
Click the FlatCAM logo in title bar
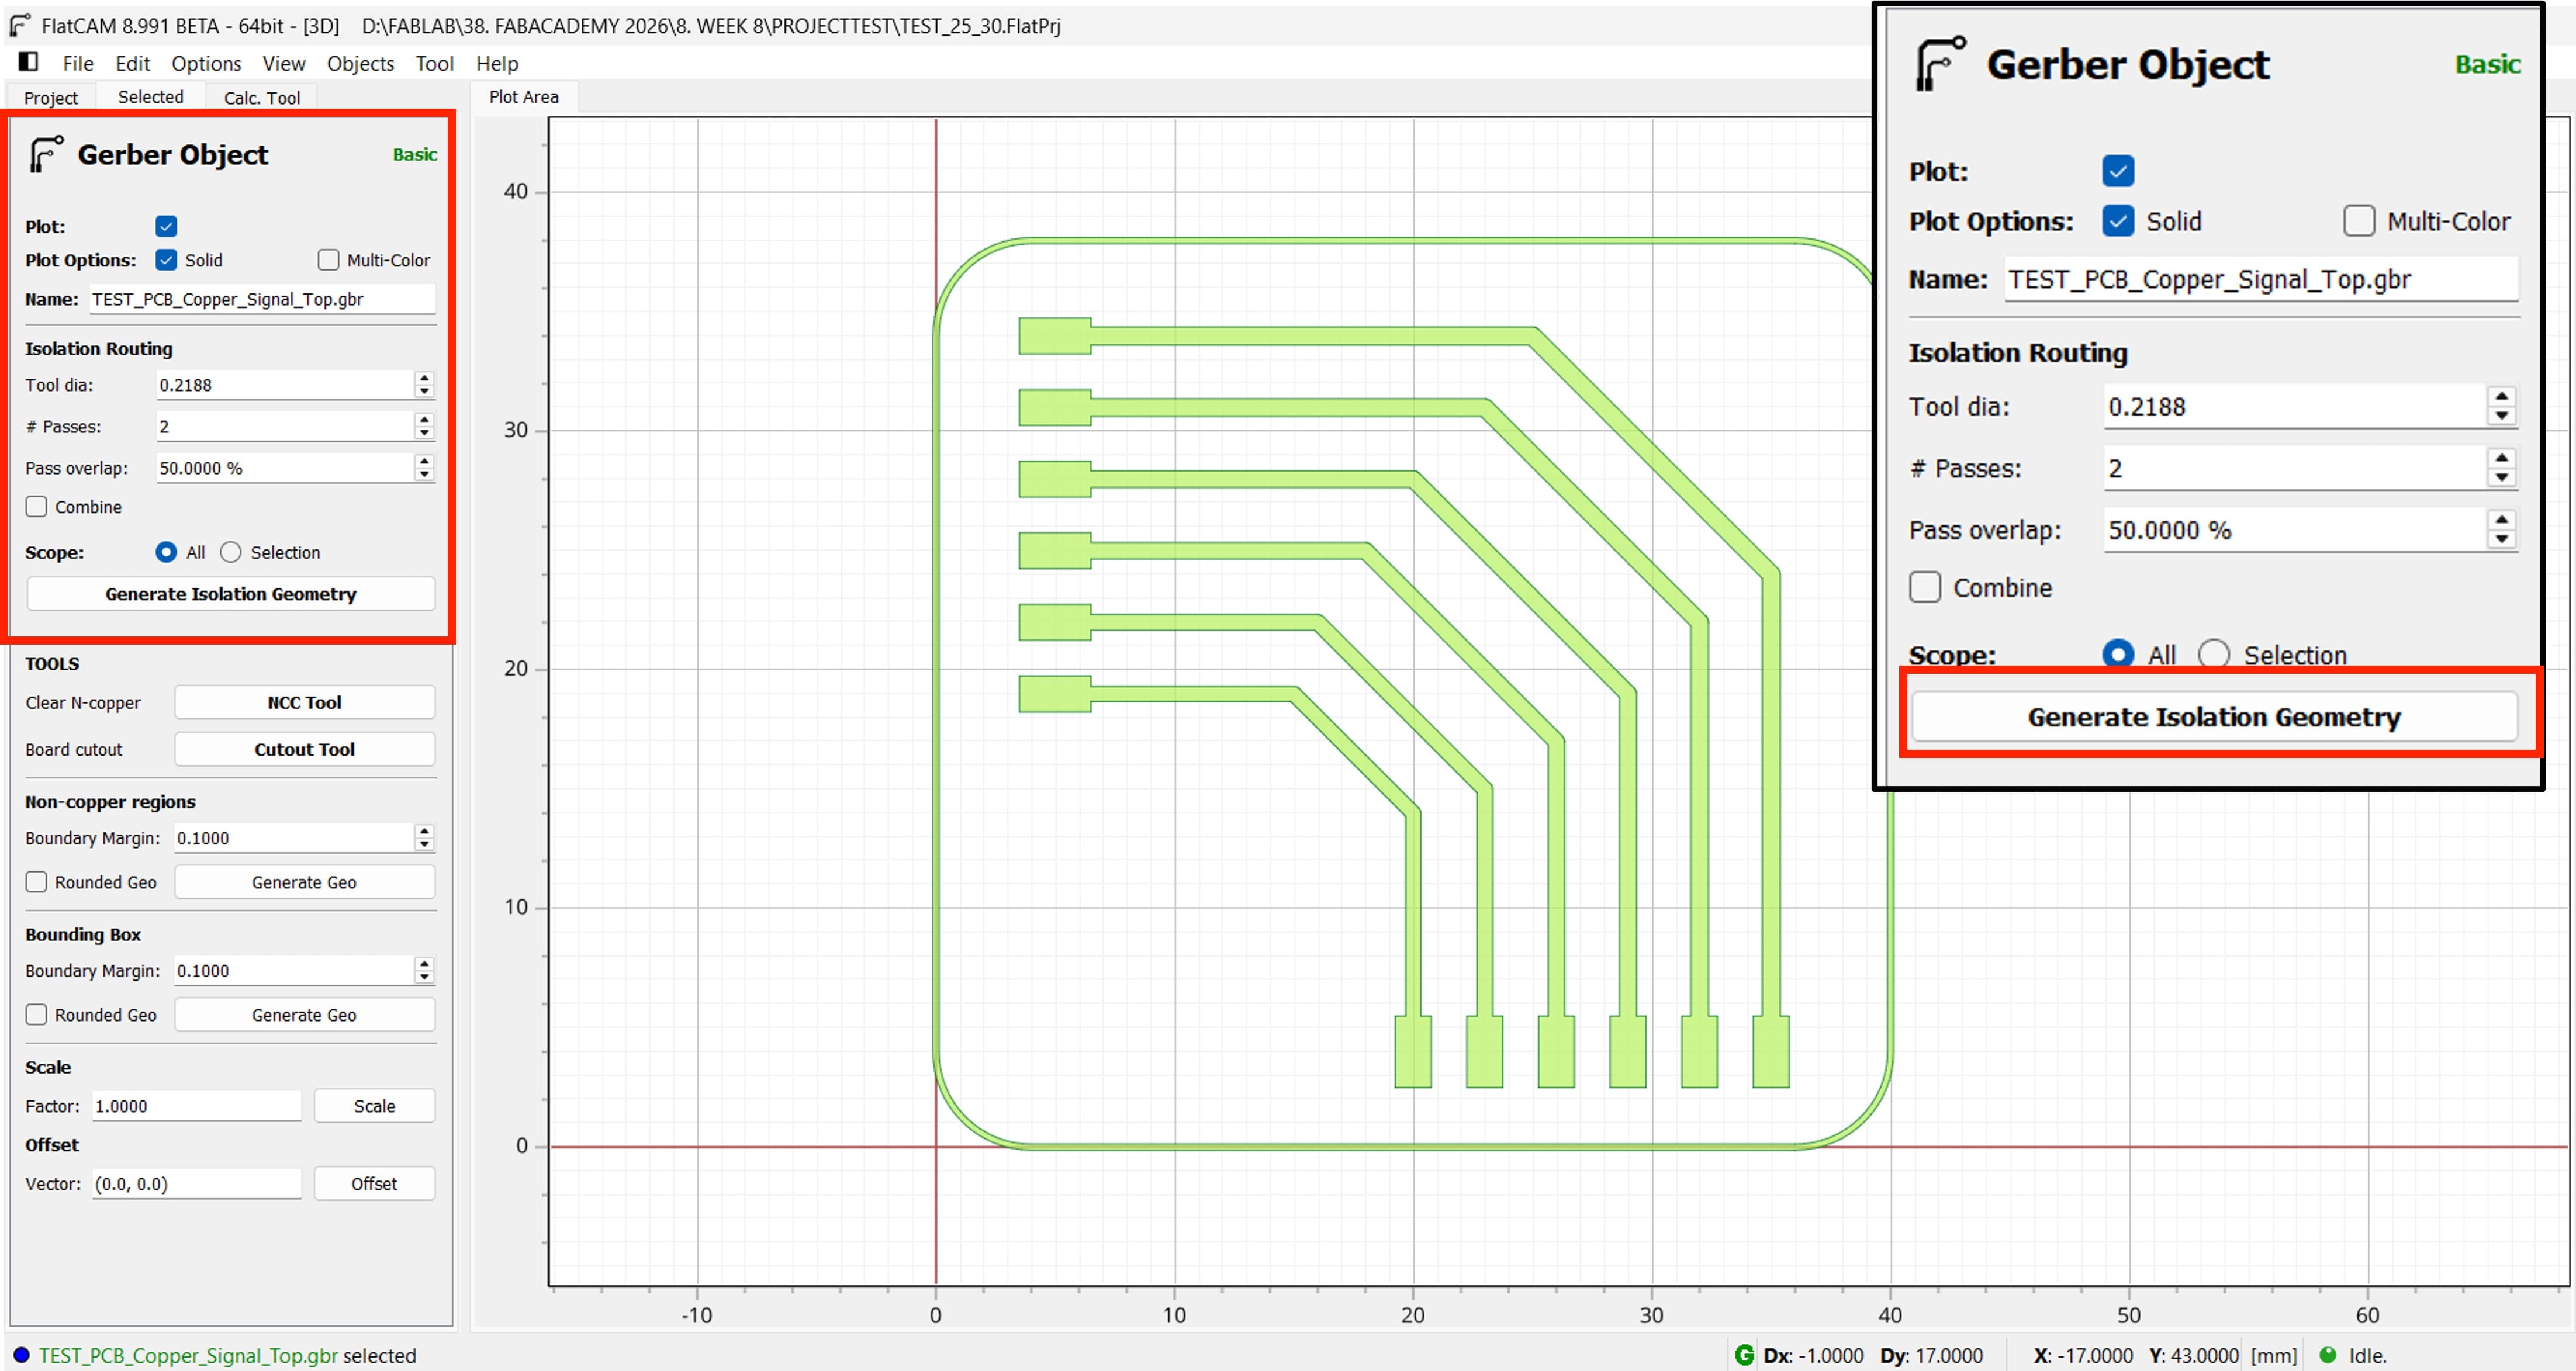coord(19,25)
